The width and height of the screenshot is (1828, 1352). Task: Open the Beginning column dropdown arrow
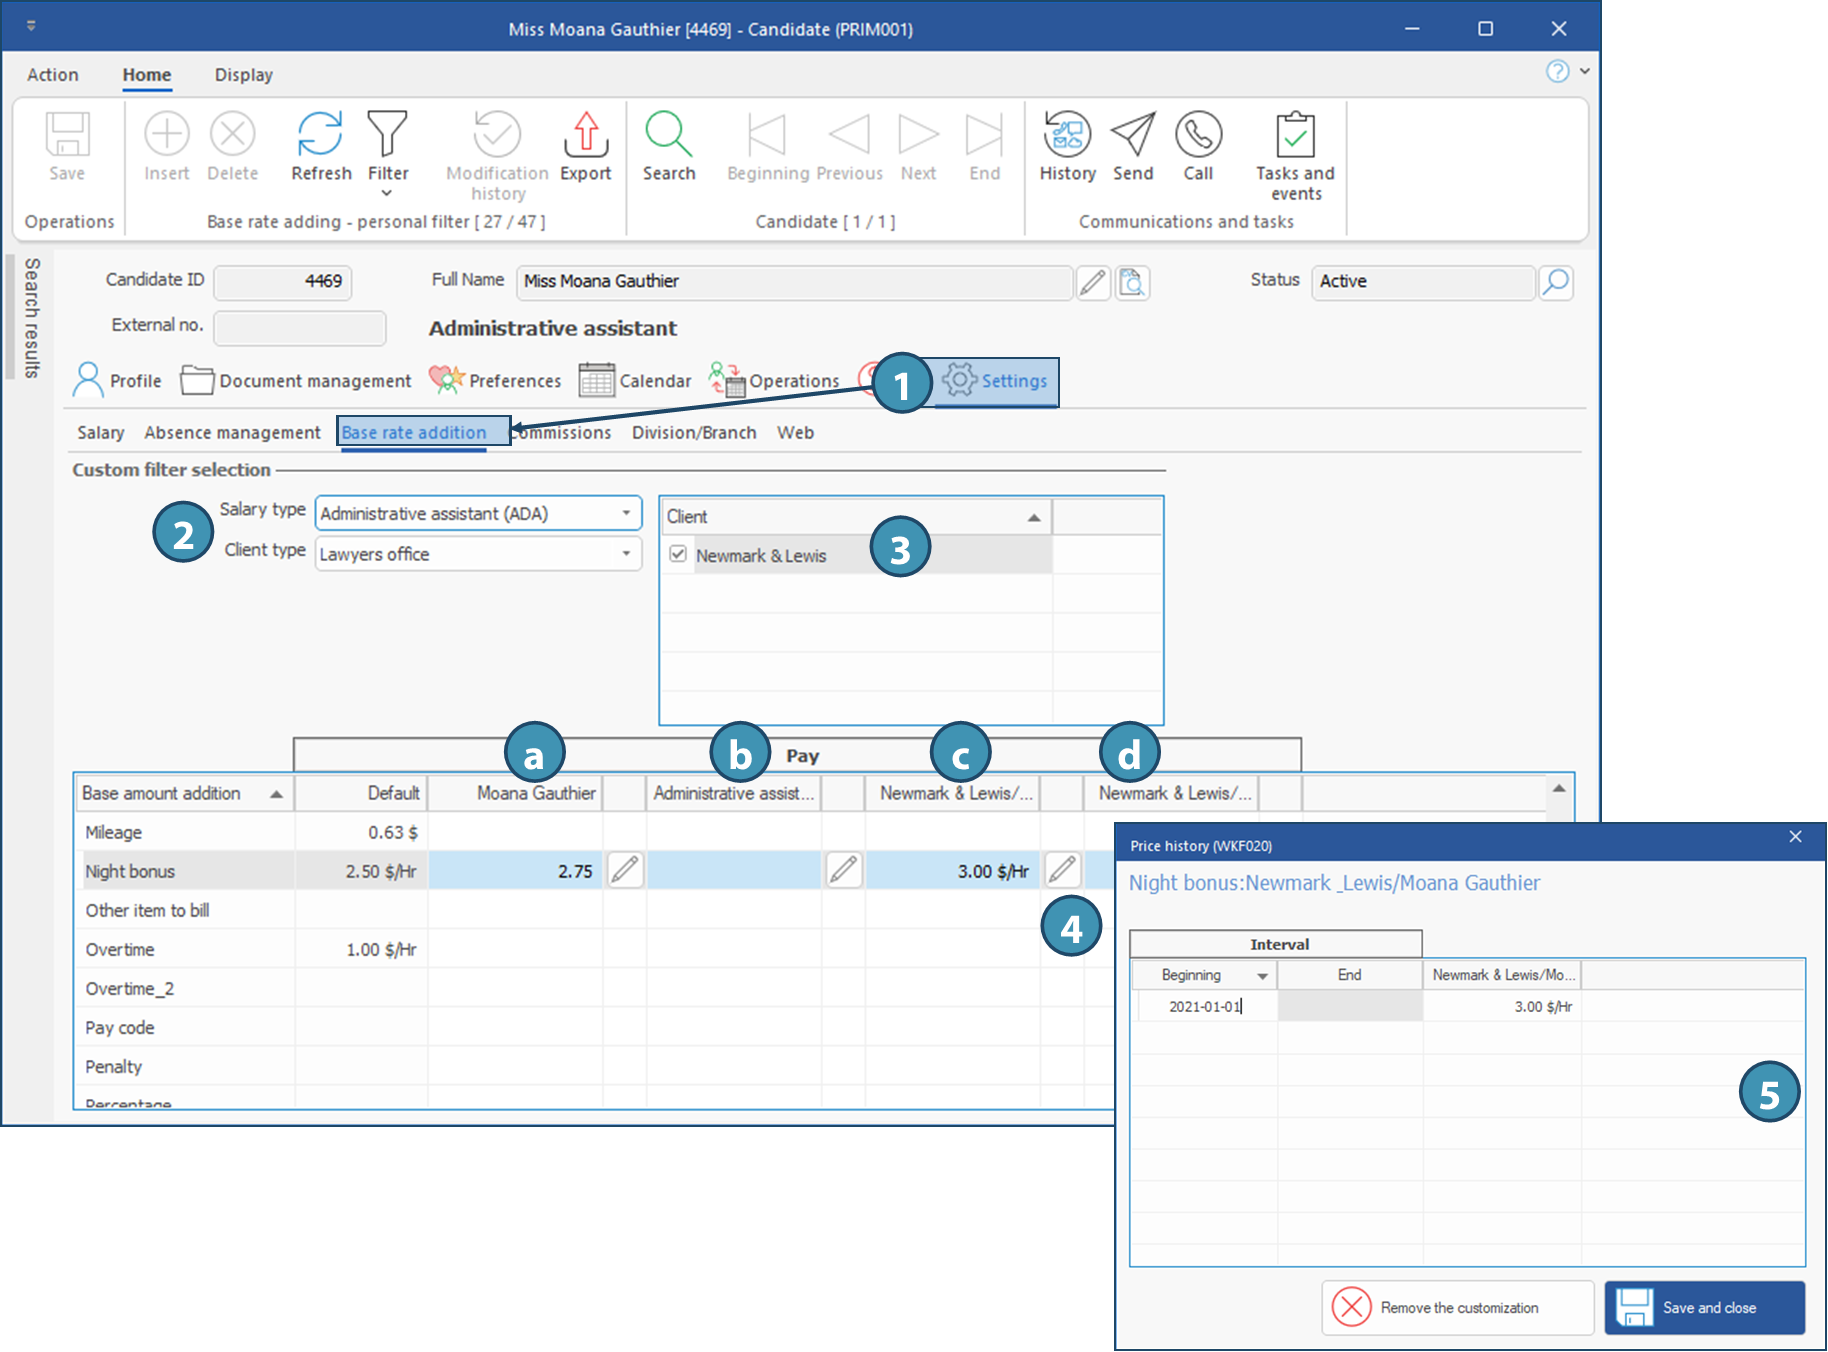coord(1262,976)
